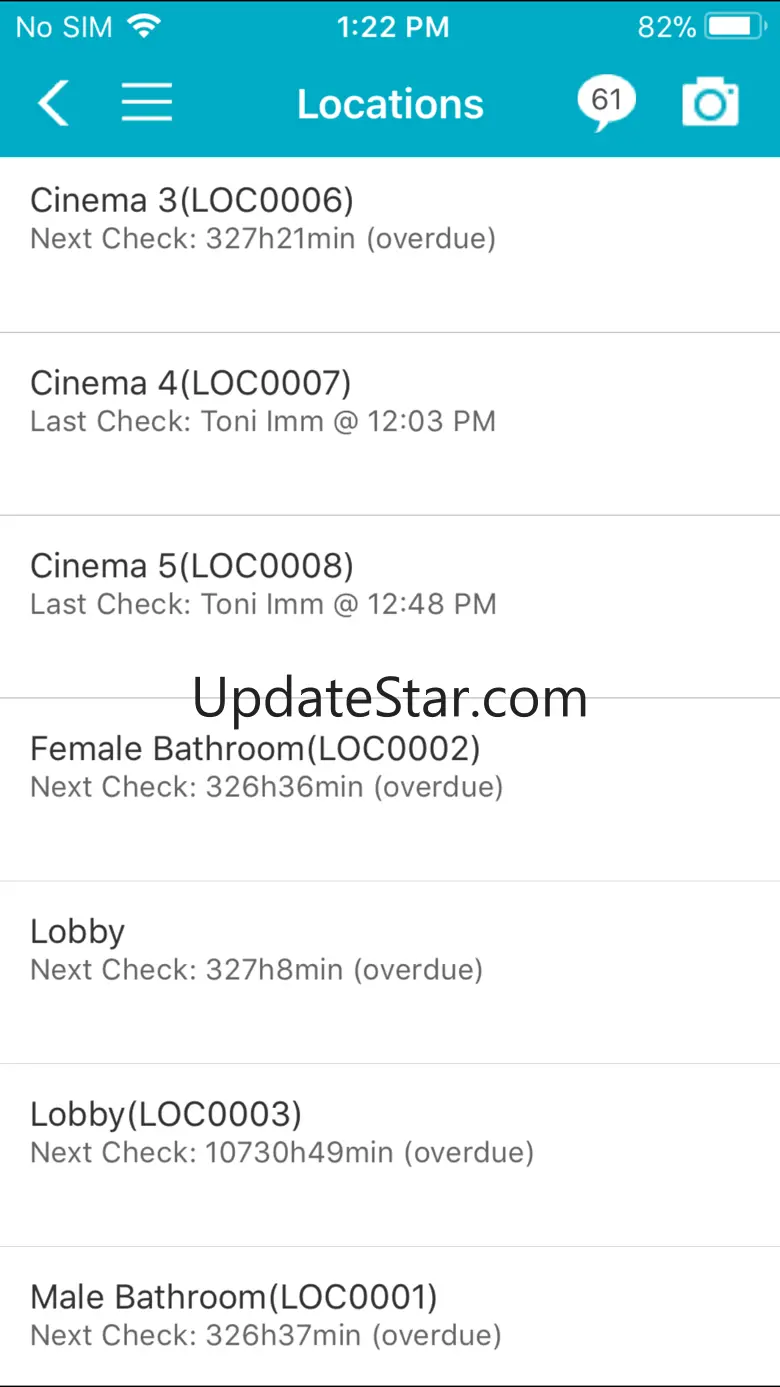This screenshot has height=1387, width=780.
Task: Open Cinema 5(LOC0008) from the list
Action: pos(390,607)
